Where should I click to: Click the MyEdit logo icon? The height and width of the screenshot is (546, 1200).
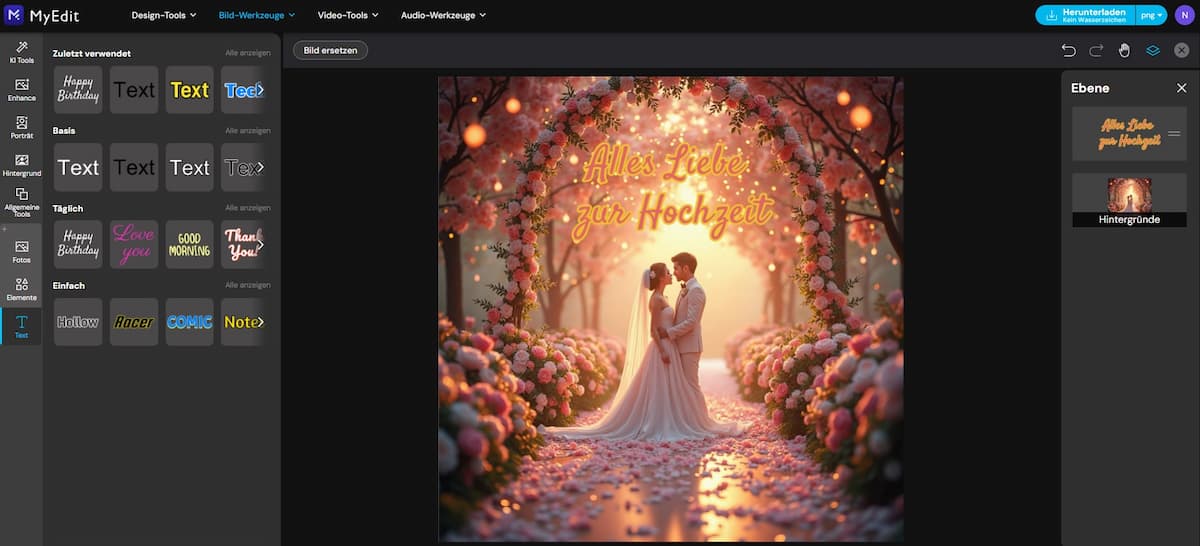(16, 15)
